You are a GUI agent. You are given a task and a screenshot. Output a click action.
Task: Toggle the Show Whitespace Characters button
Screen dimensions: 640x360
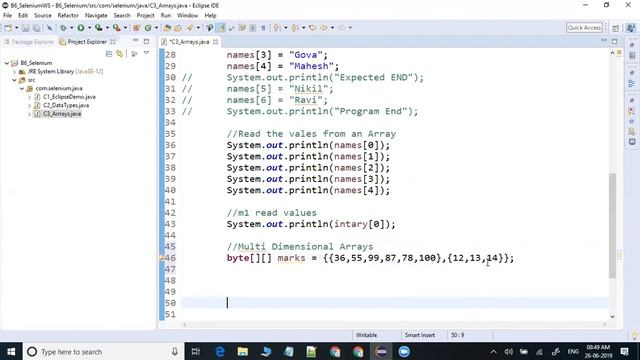pyautogui.click(x=263, y=28)
